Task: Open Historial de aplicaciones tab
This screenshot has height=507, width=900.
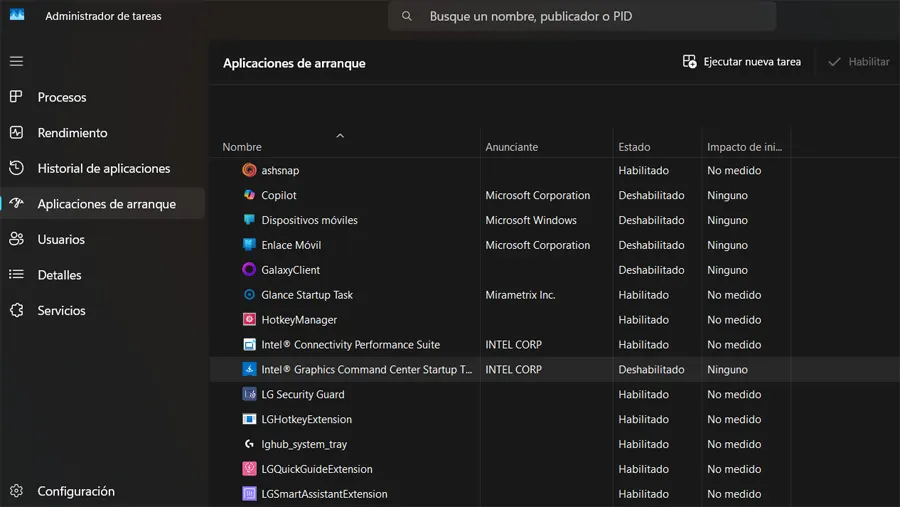Action: (102, 168)
